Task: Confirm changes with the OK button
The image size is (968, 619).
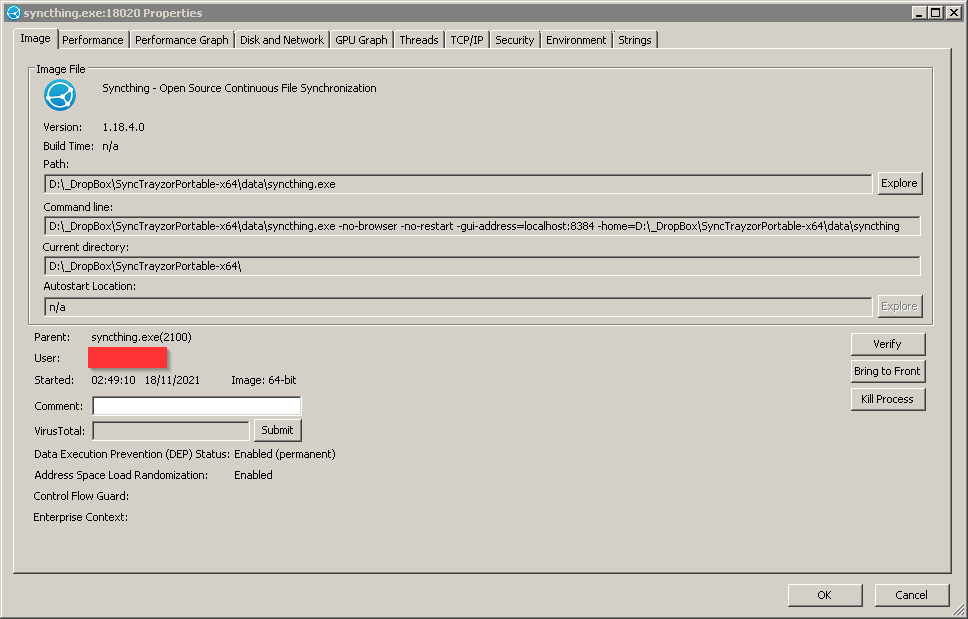Action: coord(824,594)
